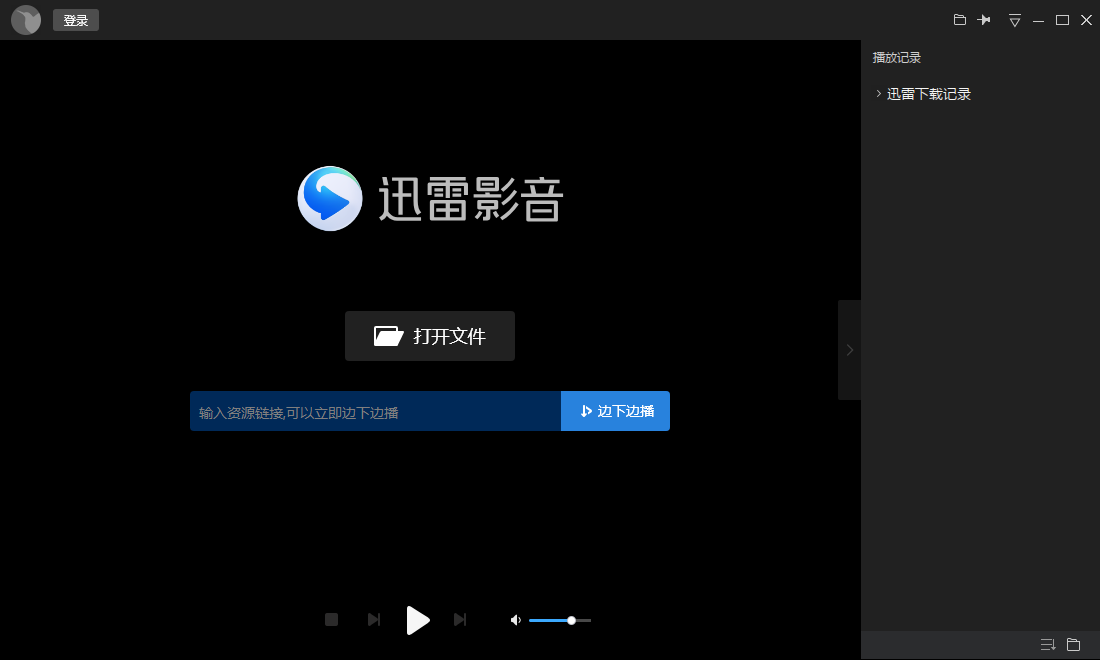Open the folder icon in the title bar
This screenshot has width=1100, height=660.
pos(960,20)
